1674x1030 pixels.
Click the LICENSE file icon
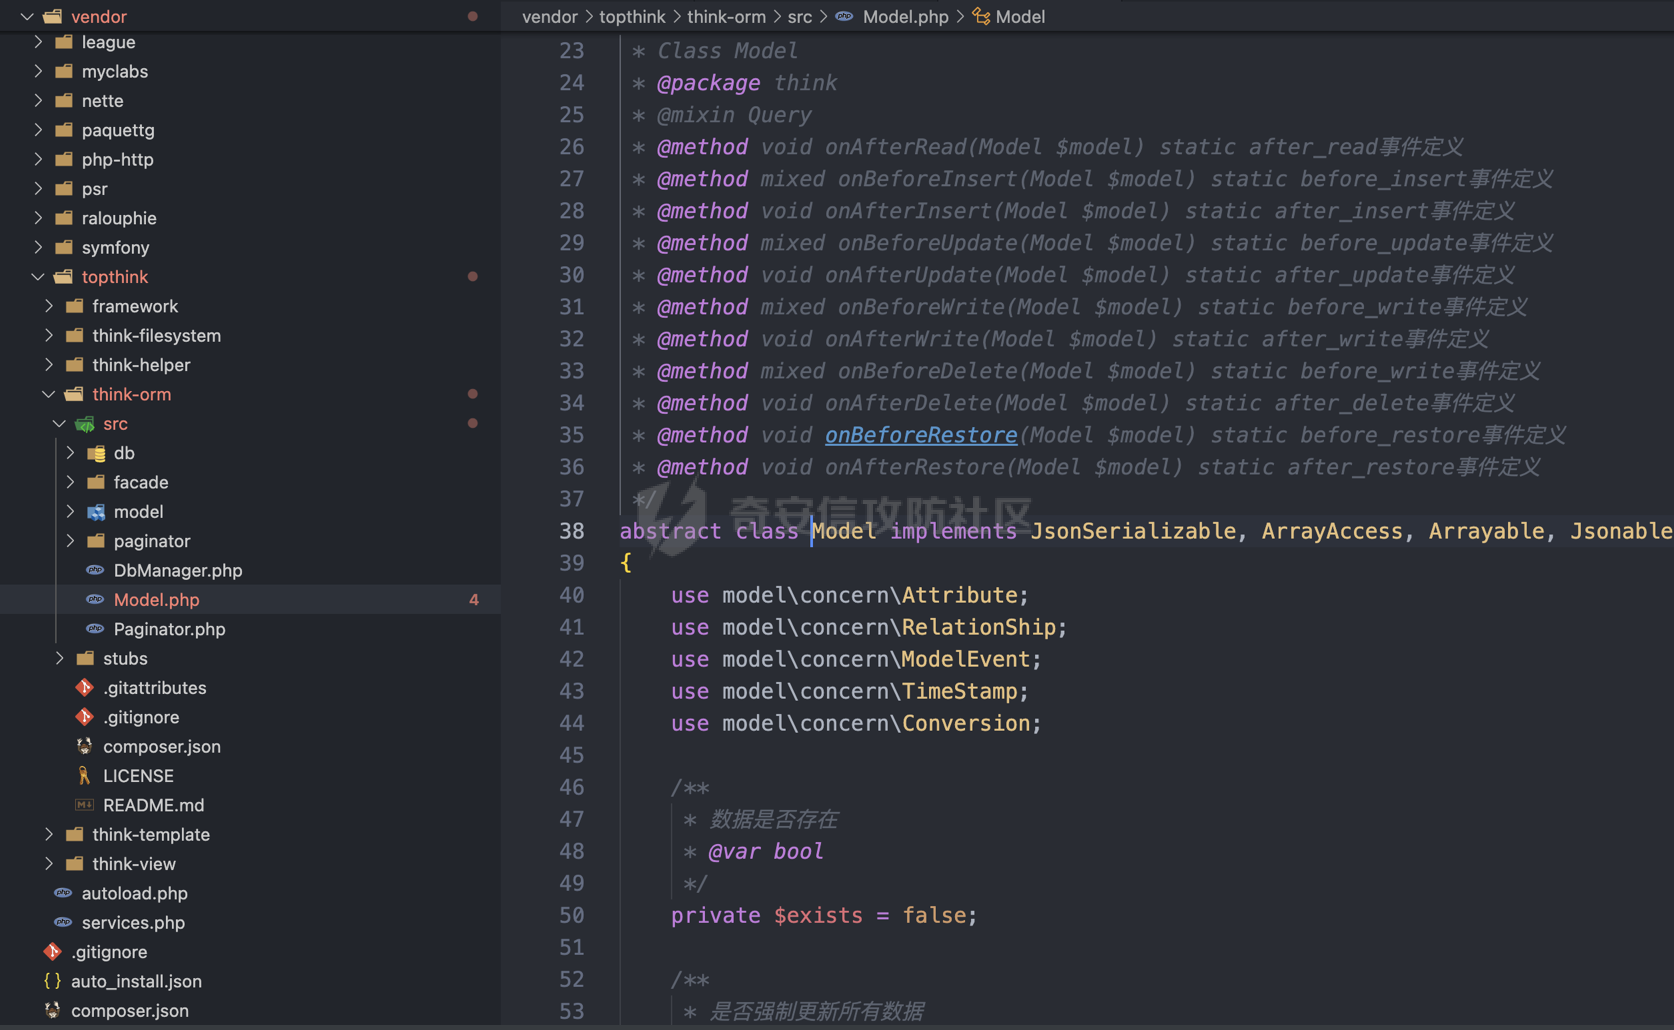(85, 775)
